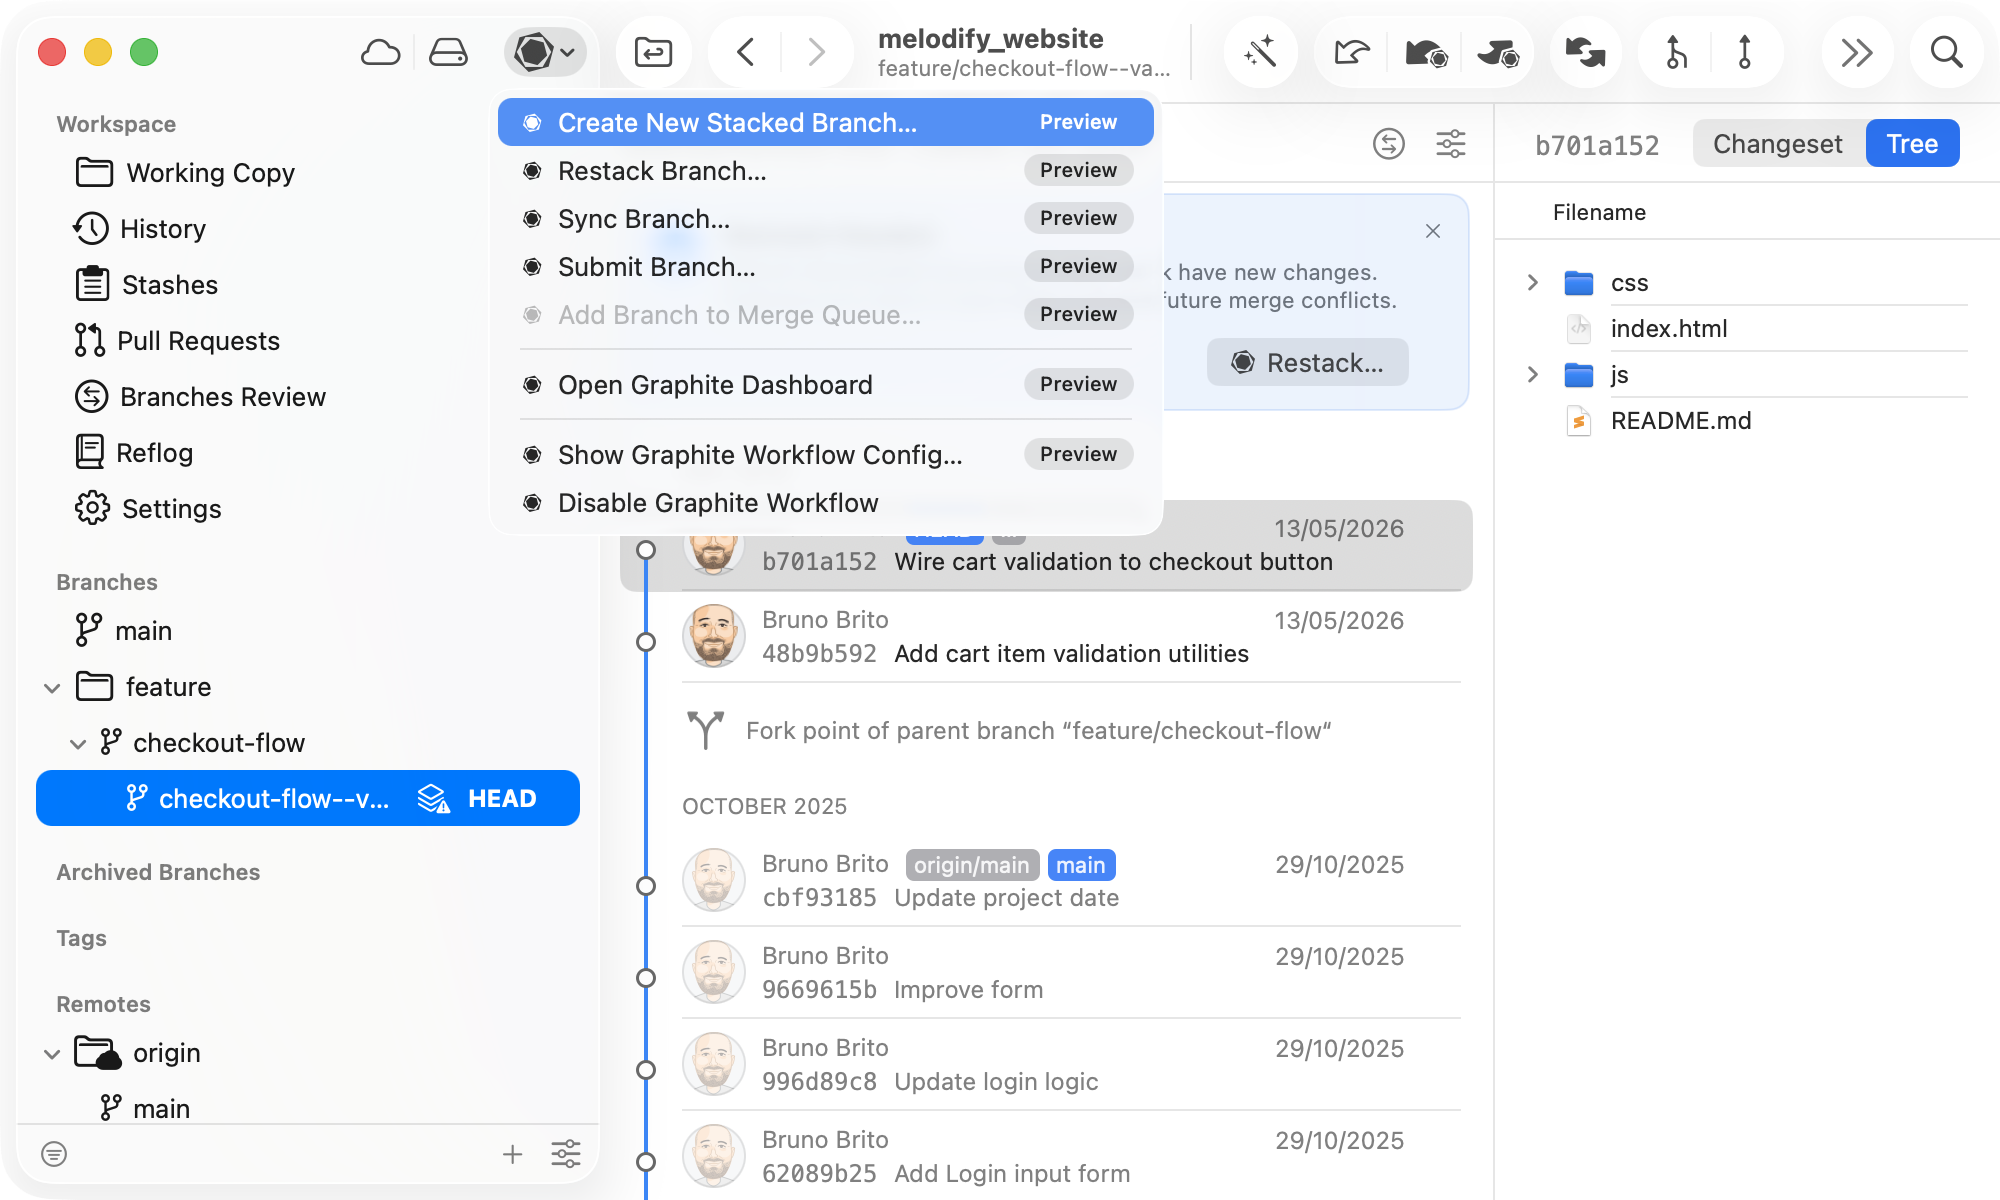Click the rebase toolbar icon
The height and width of the screenshot is (1200, 2000).
(x=1745, y=52)
